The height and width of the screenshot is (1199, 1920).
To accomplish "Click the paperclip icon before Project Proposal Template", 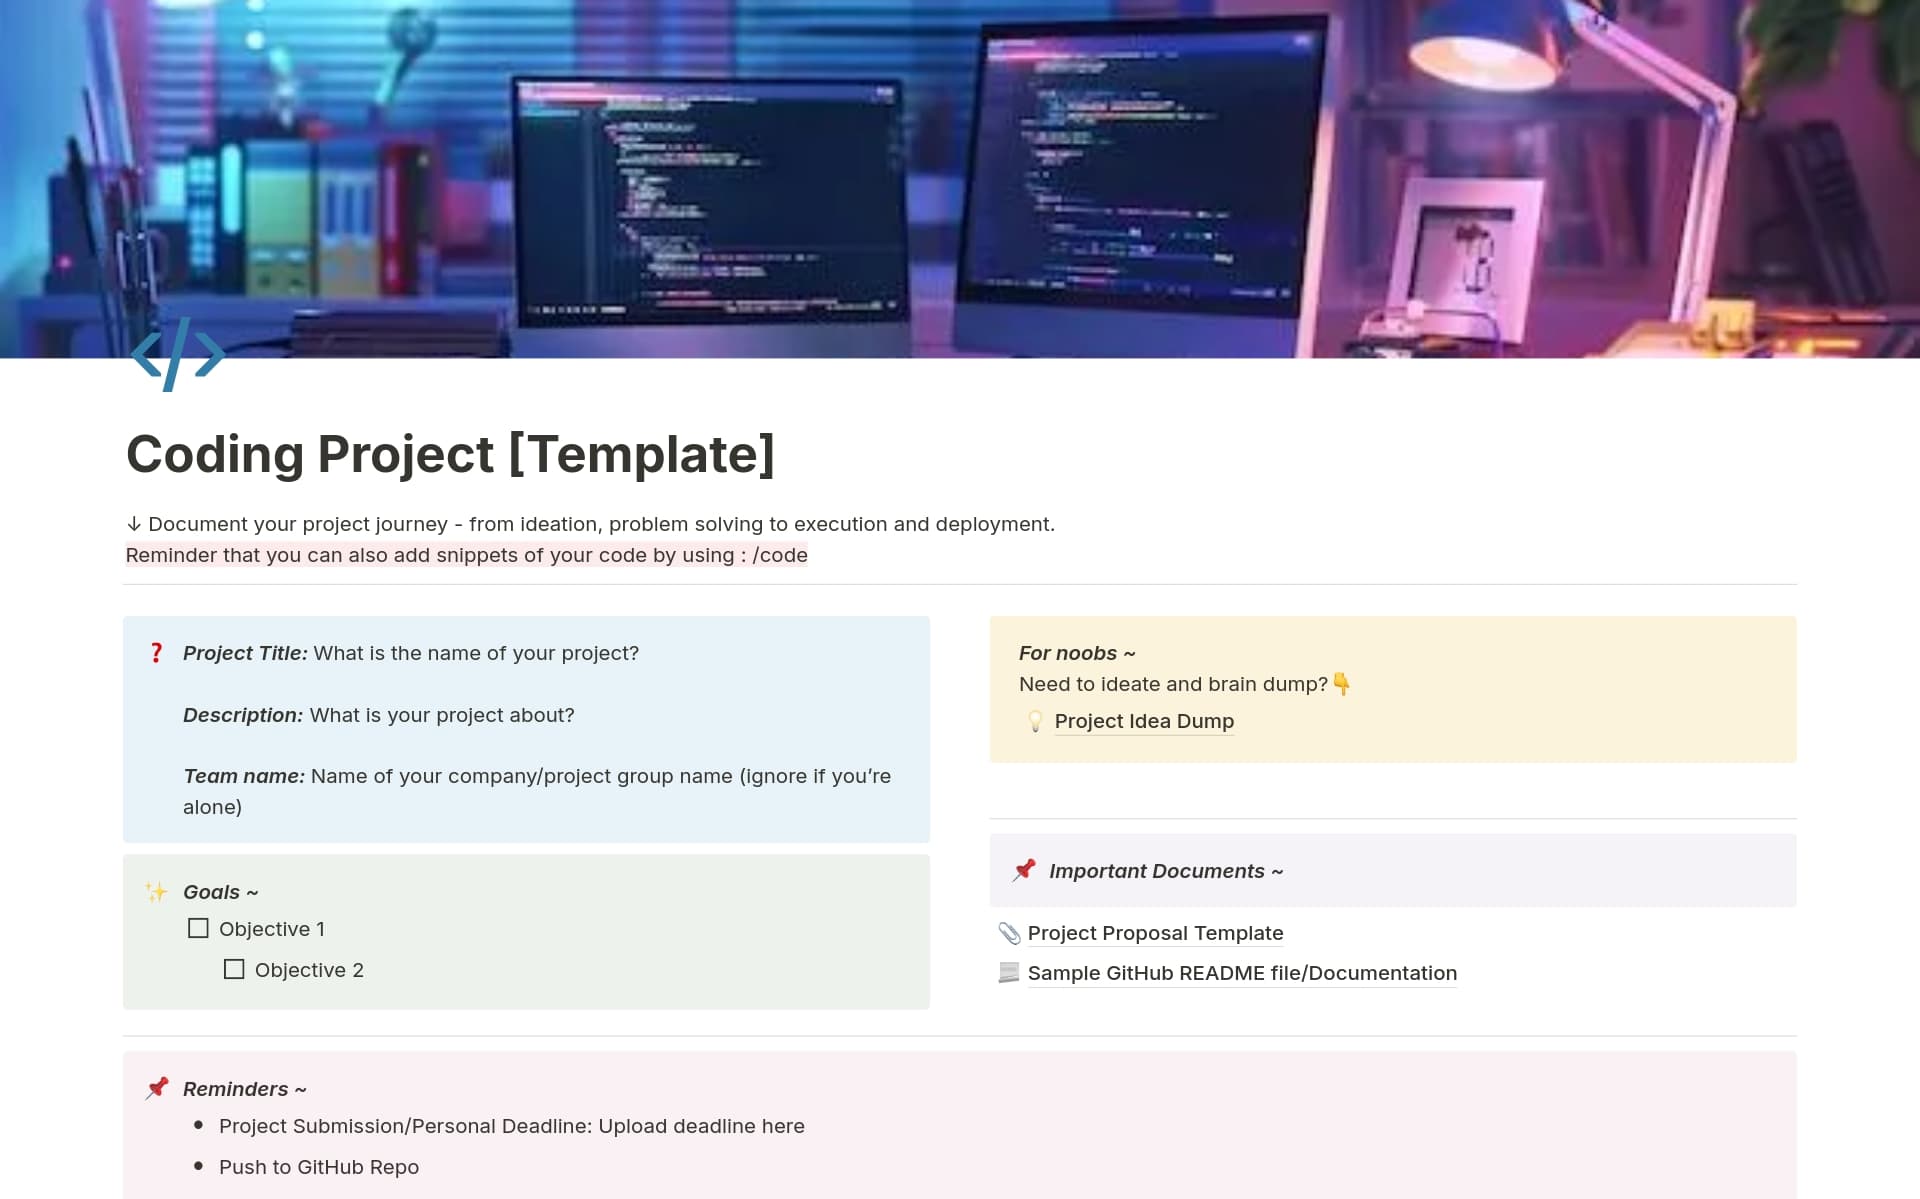I will [x=1009, y=932].
